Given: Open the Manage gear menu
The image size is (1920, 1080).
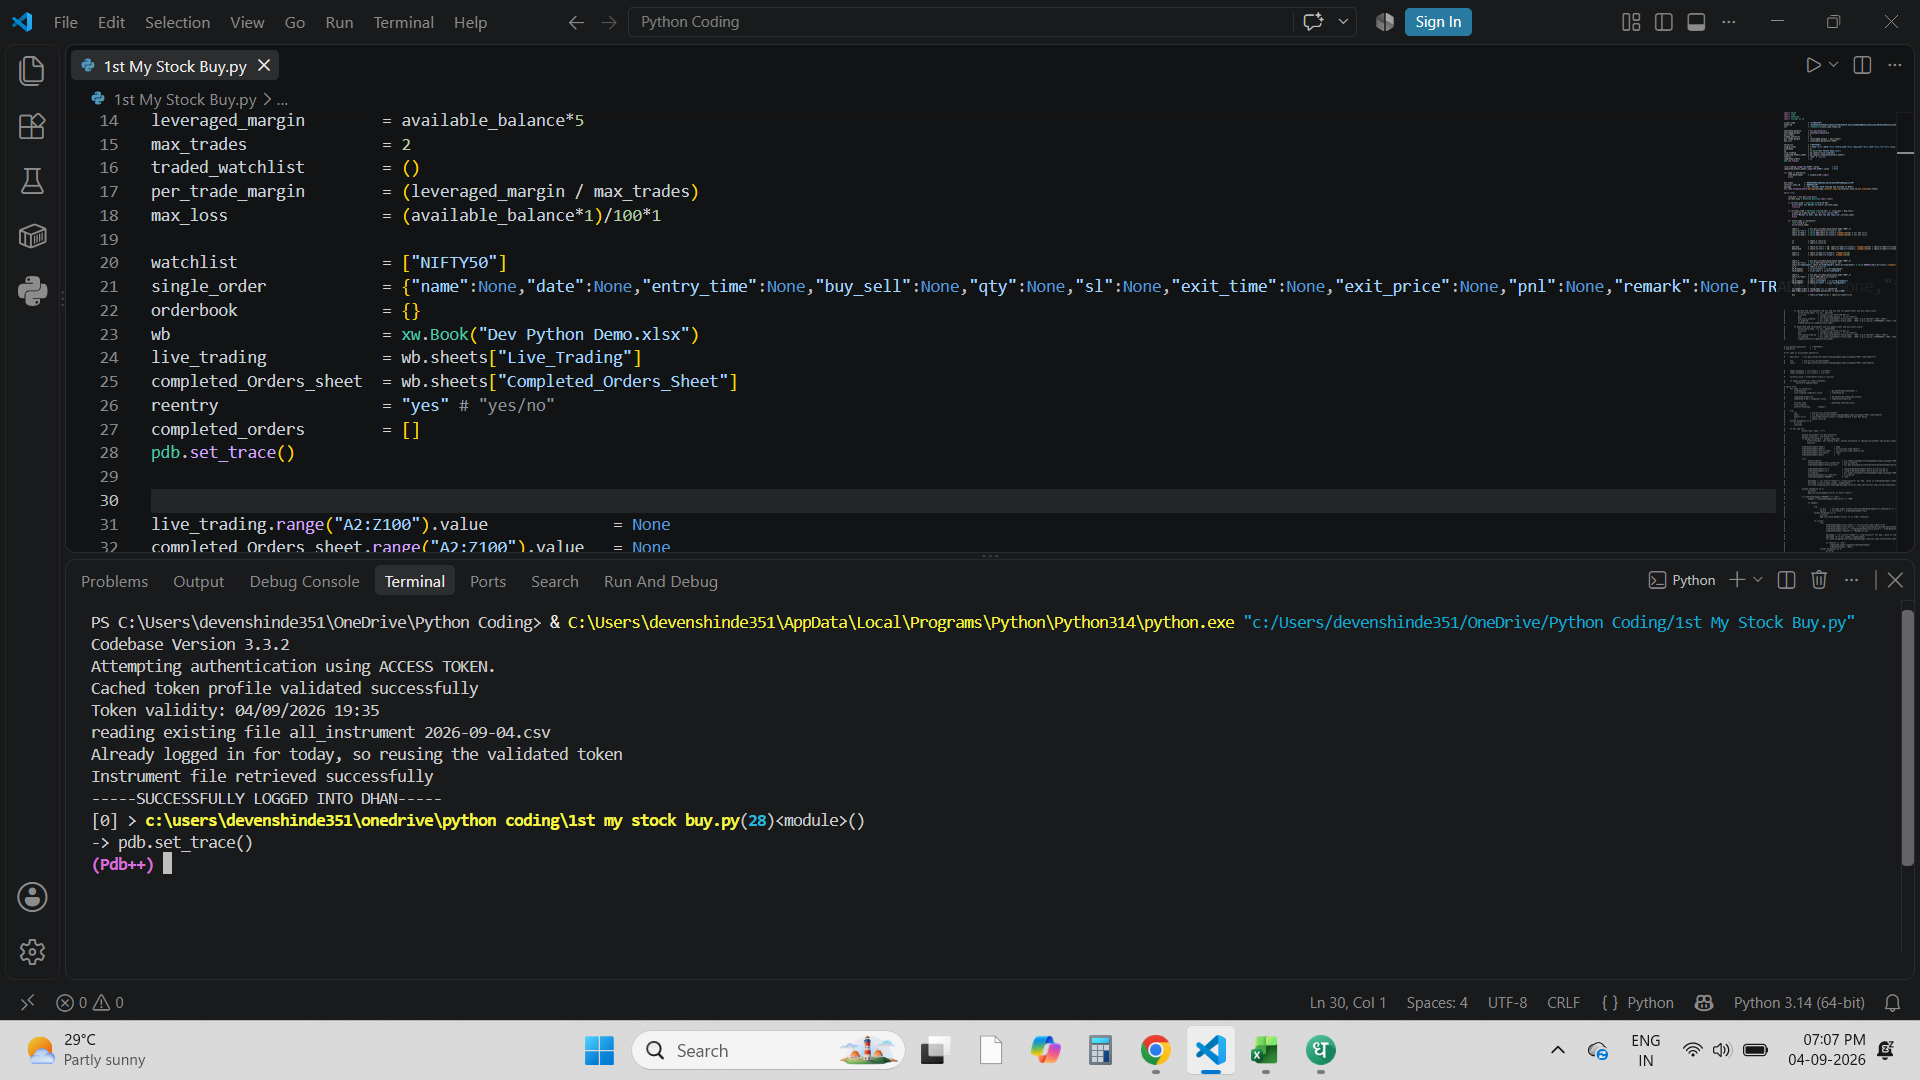Looking at the screenshot, I should click(x=32, y=952).
